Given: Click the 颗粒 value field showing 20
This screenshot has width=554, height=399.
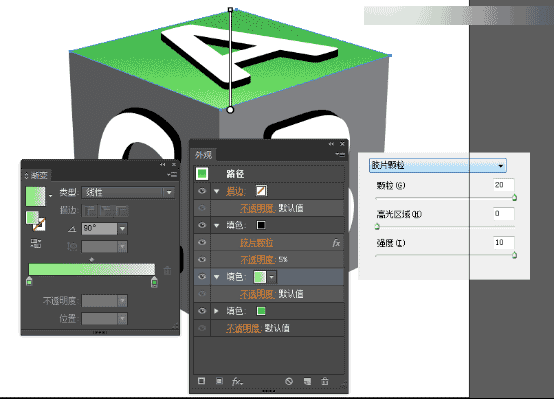Looking at the screenshot, I should (x=504, y=185).
